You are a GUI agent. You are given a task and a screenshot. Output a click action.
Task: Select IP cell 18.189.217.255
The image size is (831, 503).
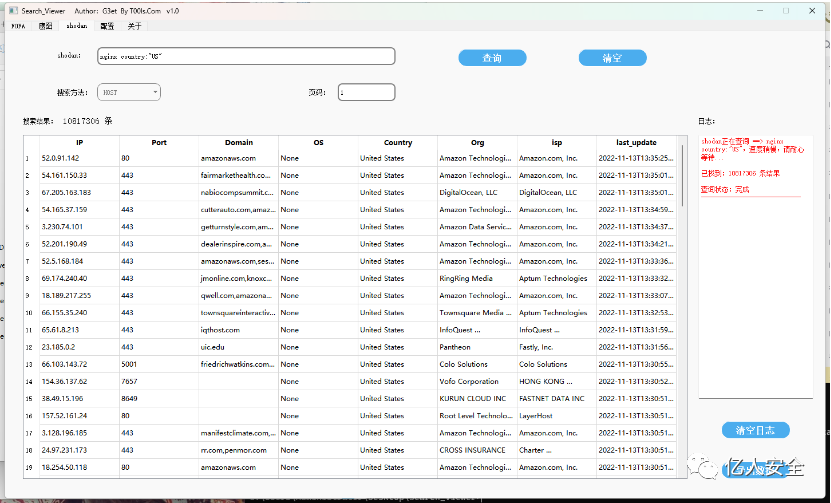coord(79,295)
